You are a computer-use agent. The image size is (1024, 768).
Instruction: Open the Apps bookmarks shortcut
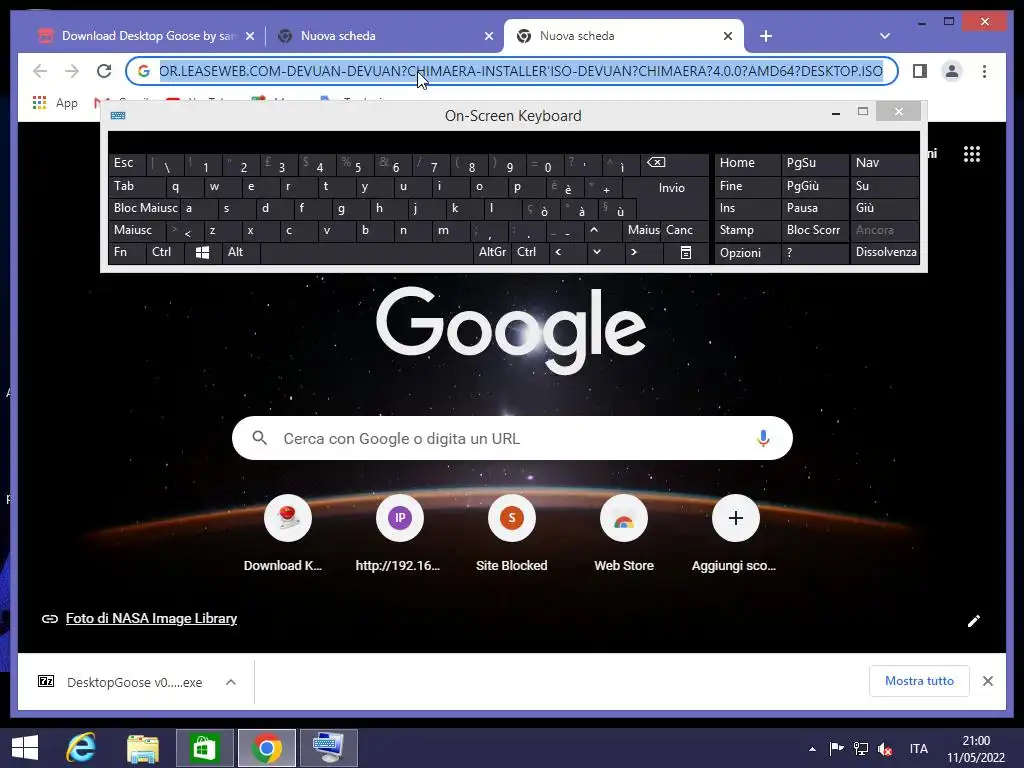(56, 103)
